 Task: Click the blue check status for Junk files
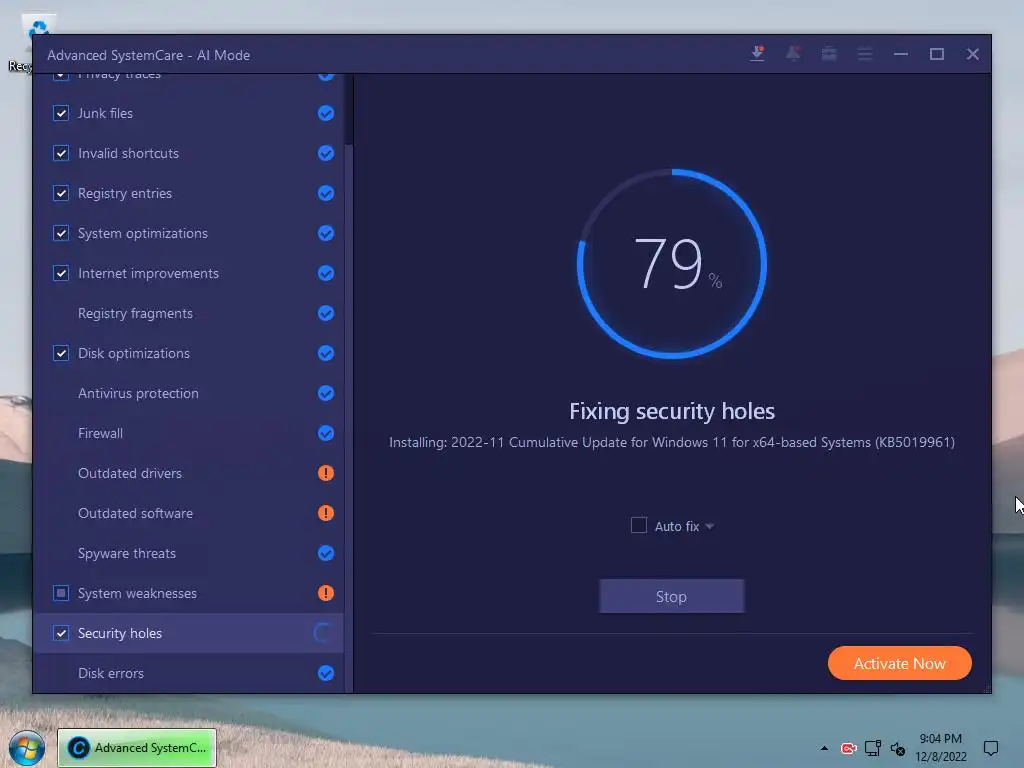coord(326,113)
